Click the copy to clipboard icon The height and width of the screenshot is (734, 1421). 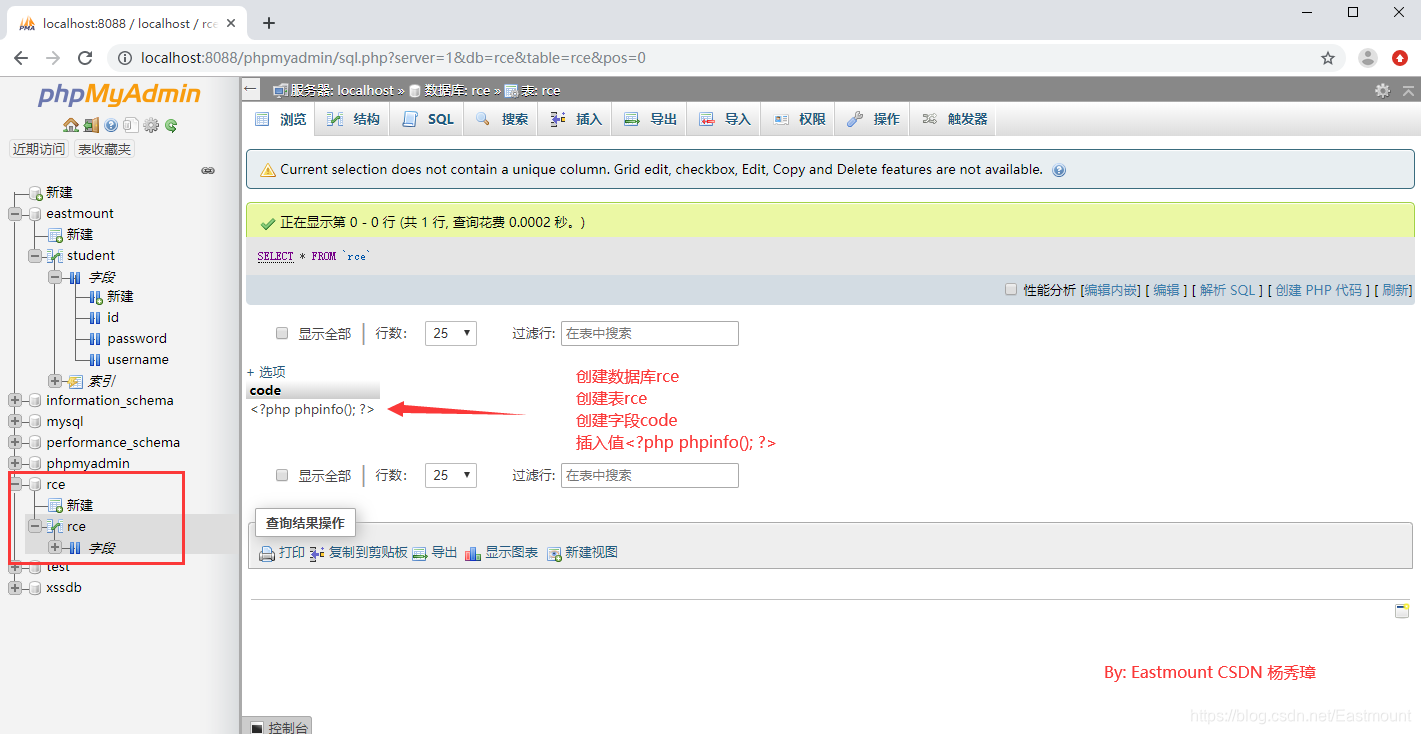click(x=317, y=553)
